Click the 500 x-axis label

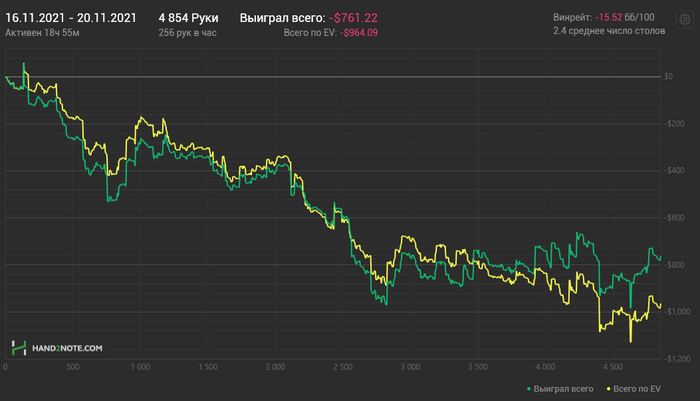[x=73, y=367]
